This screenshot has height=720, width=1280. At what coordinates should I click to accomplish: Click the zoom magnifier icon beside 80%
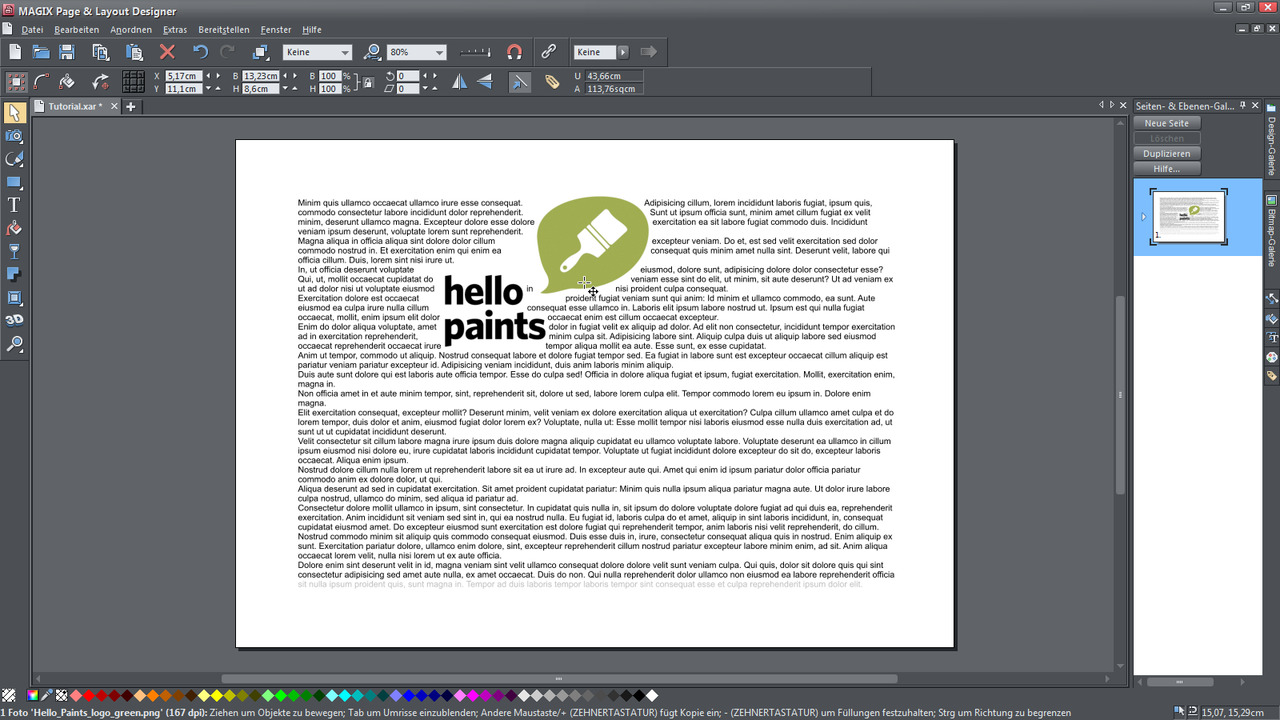pos(373,52)
